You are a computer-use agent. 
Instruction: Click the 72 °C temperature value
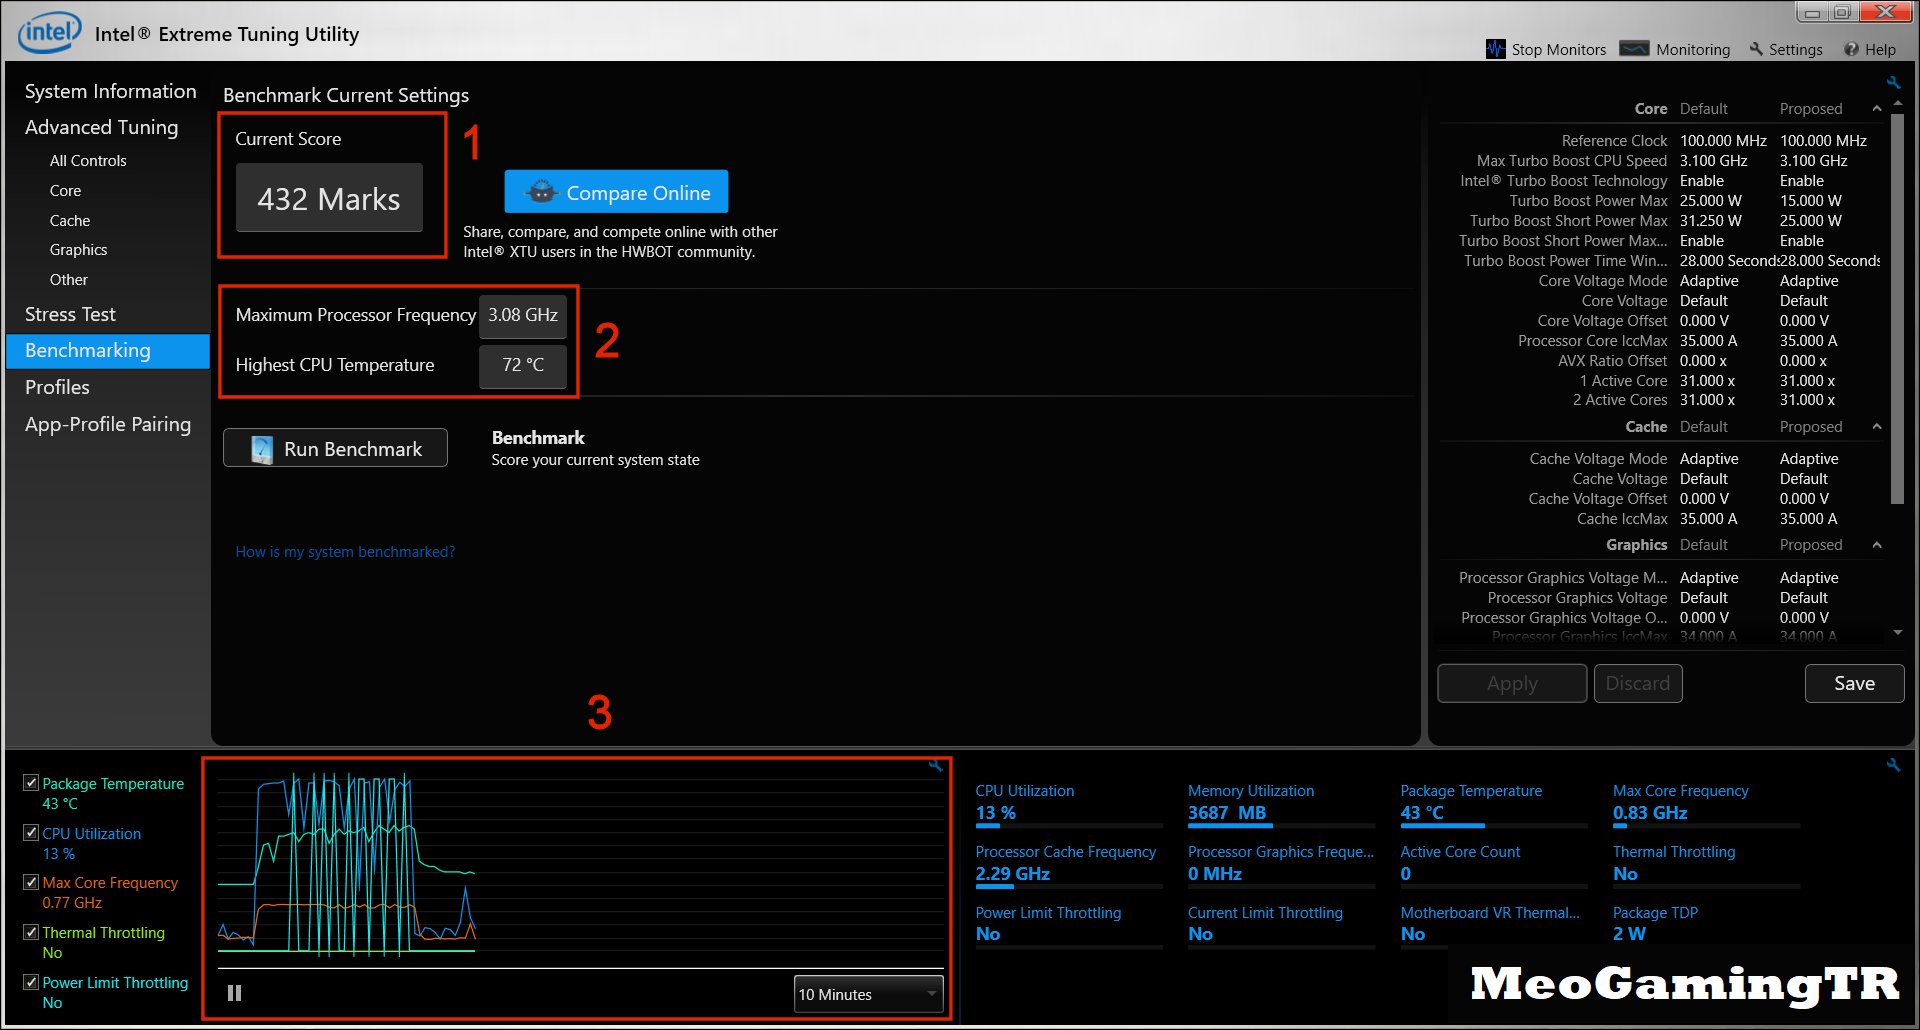click(x=523, y=365)
